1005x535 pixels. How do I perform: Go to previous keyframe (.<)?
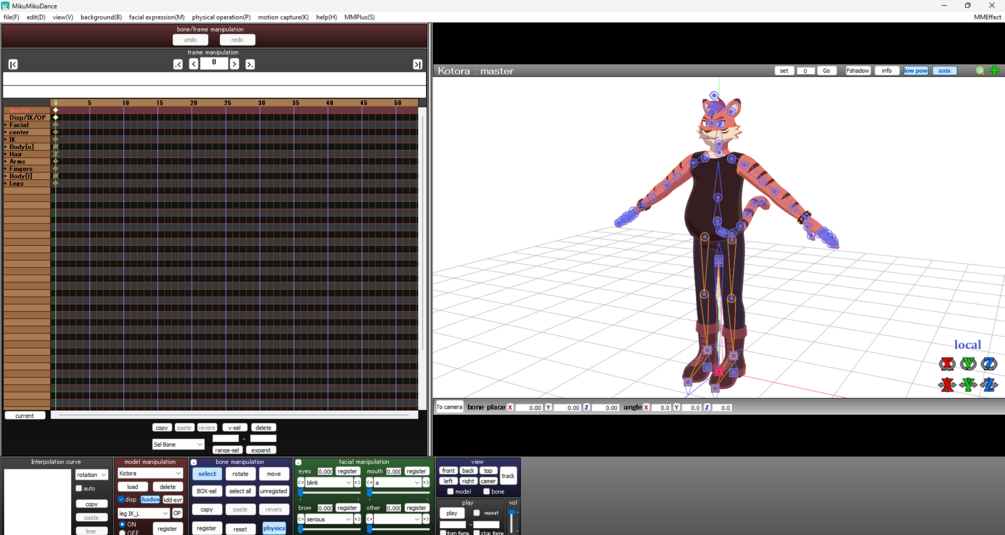pyautogui.click(x=178, y=64)
